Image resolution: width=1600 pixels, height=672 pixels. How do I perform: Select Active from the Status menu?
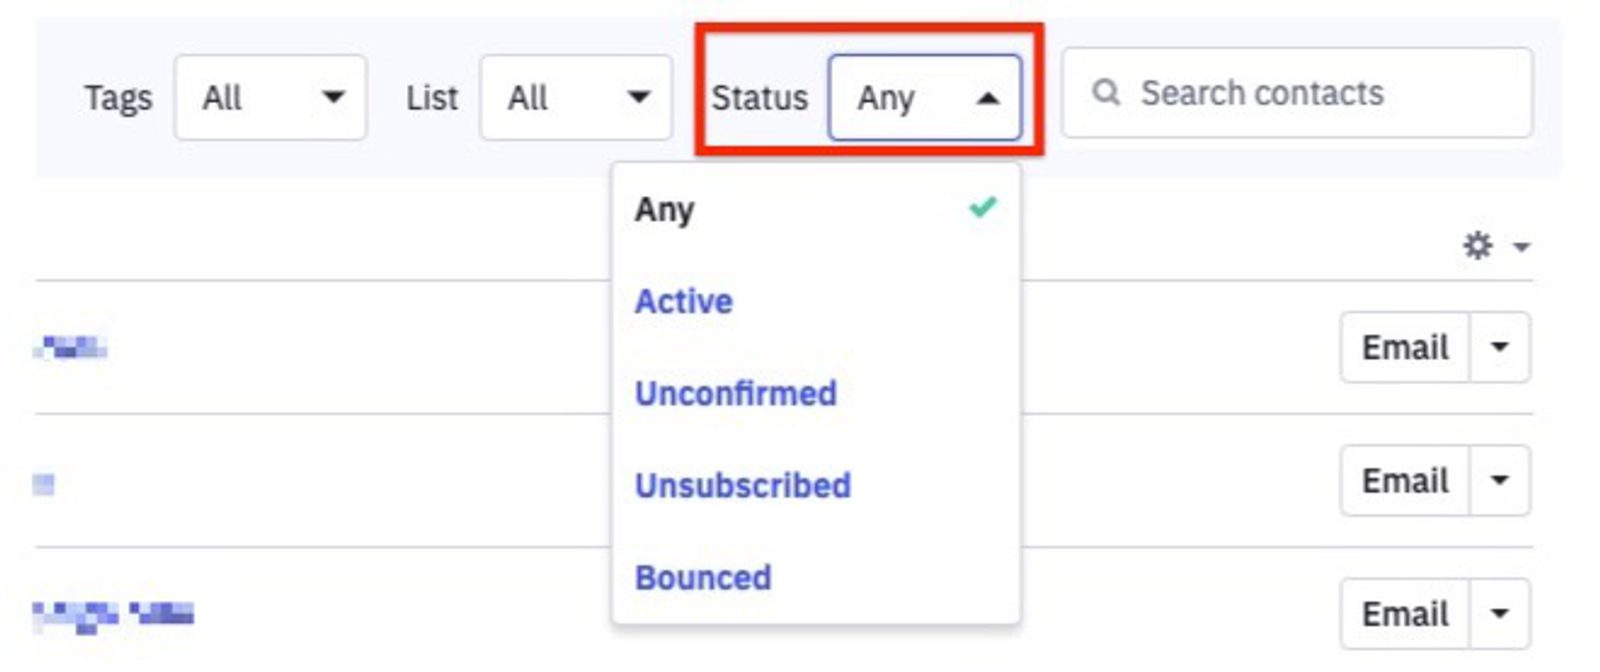[x=683, y=301]
